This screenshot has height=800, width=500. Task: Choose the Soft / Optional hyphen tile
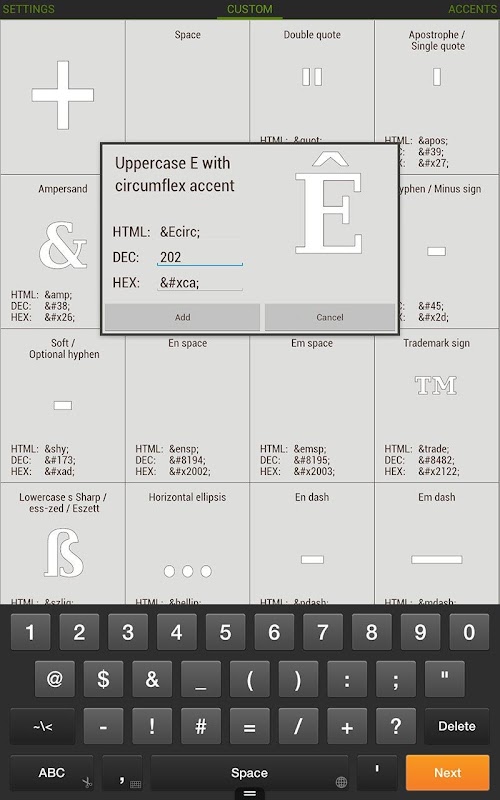click(63, 405)
